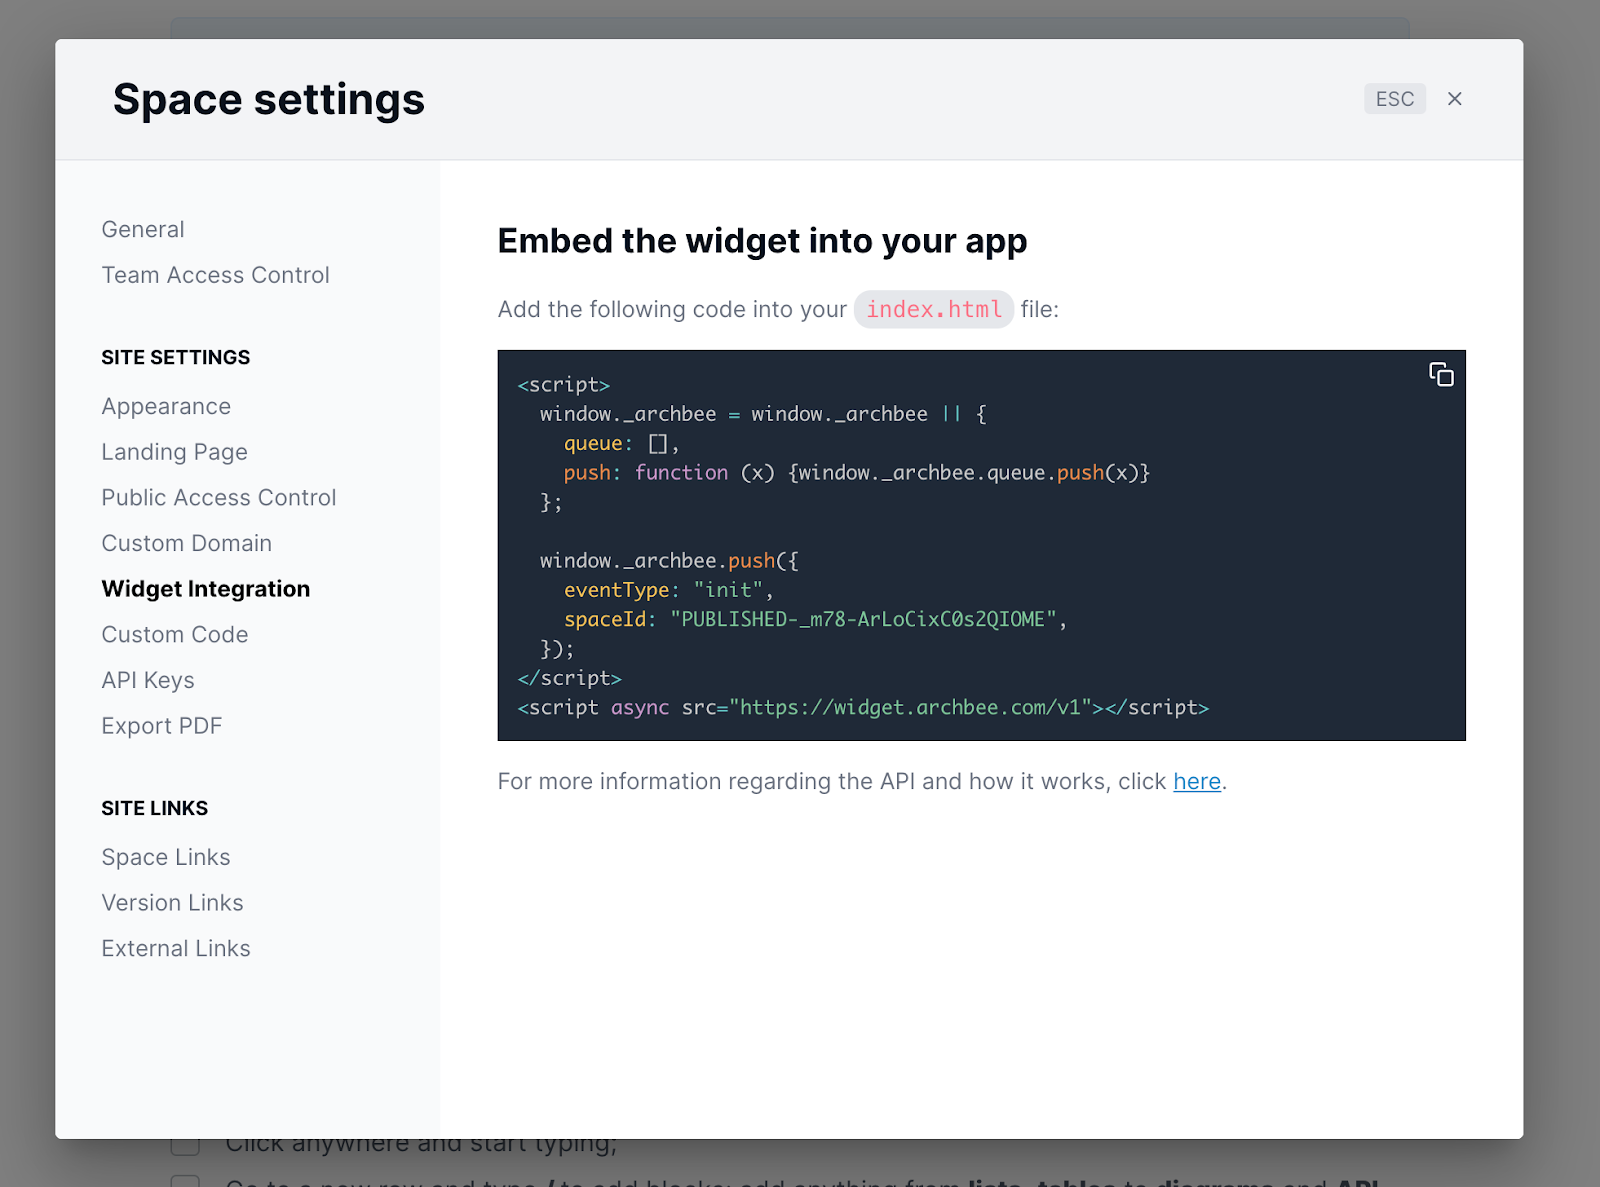The width and height of the screenshot is (1600, 1187).
Task: Open the Version Links section
Action: point(172,903)
